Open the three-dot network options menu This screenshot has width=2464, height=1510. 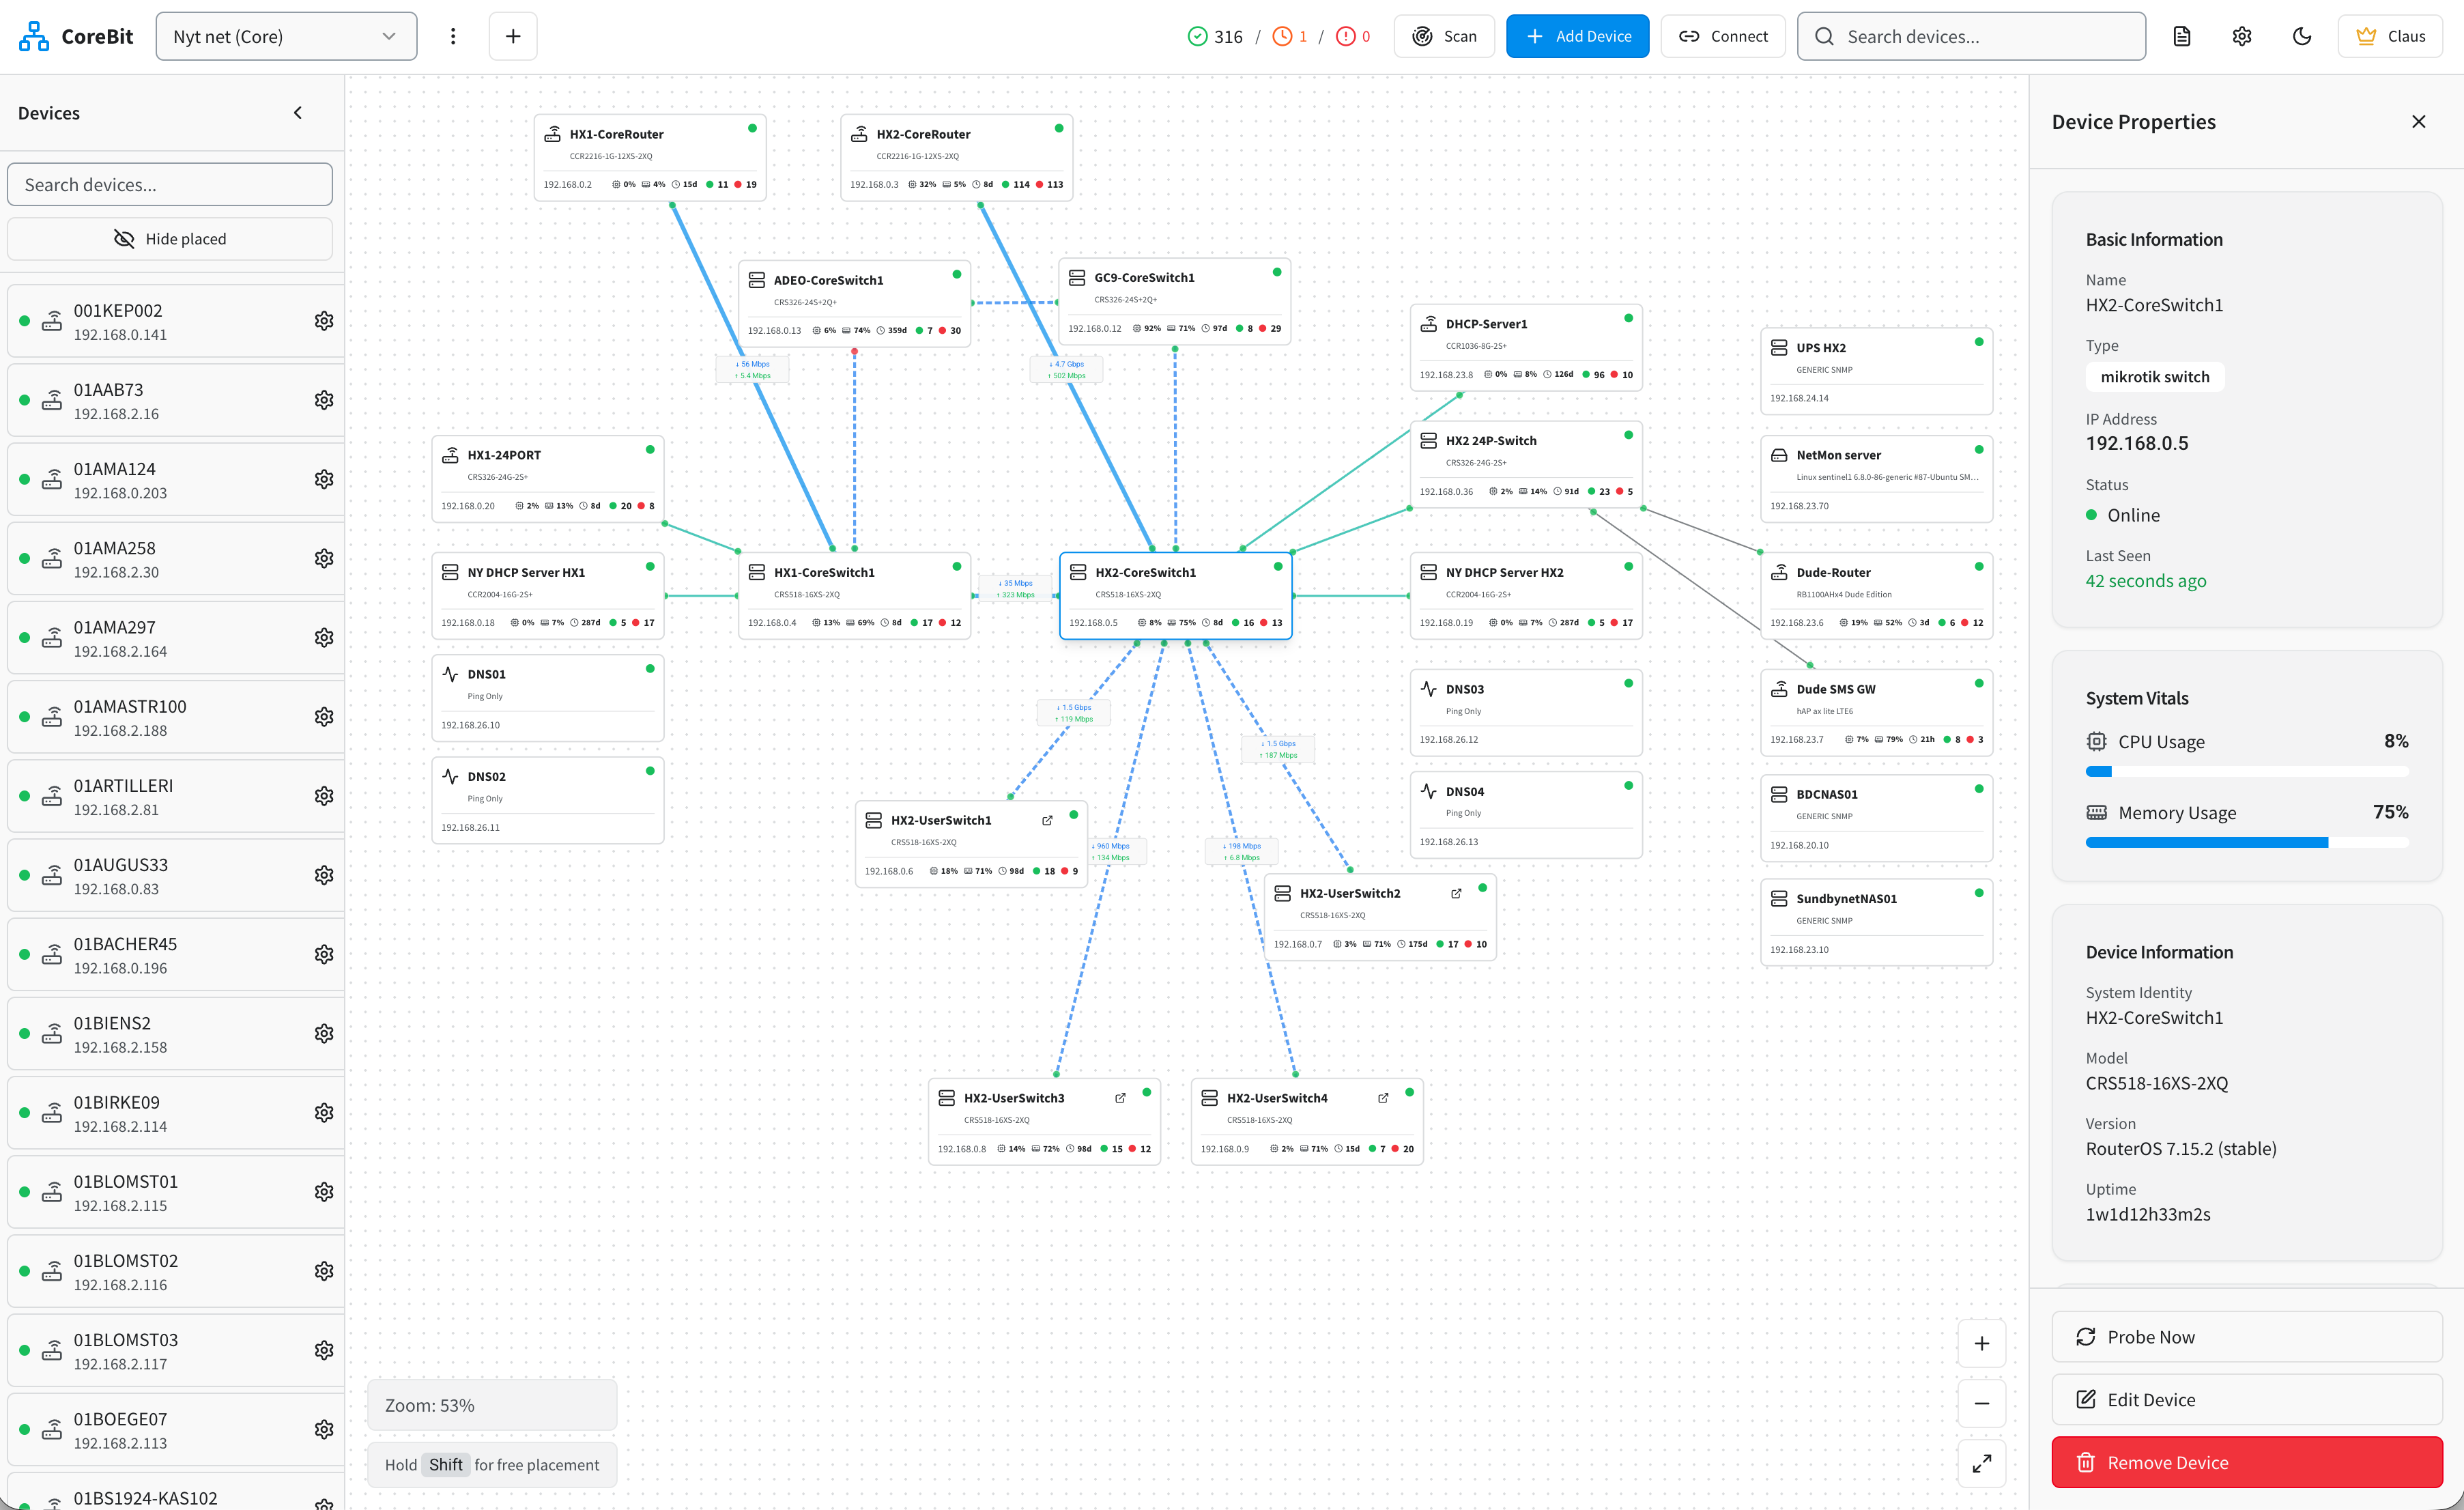pyautogui.click(x=453, y=36)
